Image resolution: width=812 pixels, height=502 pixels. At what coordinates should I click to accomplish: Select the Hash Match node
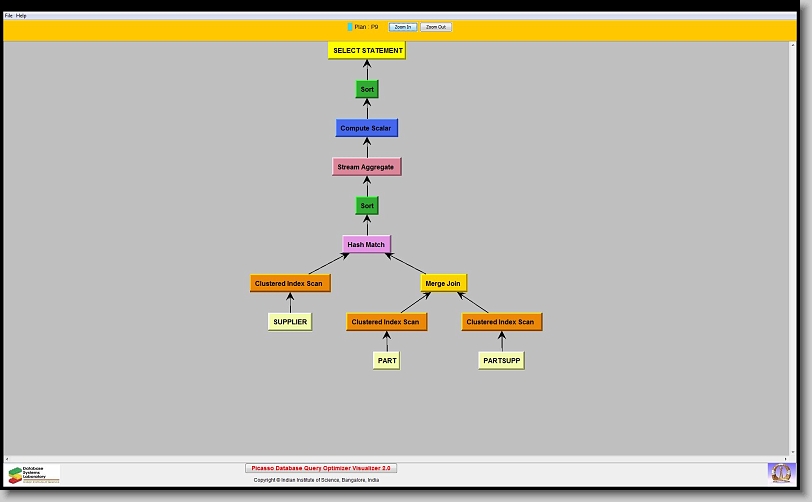point(366,244)
